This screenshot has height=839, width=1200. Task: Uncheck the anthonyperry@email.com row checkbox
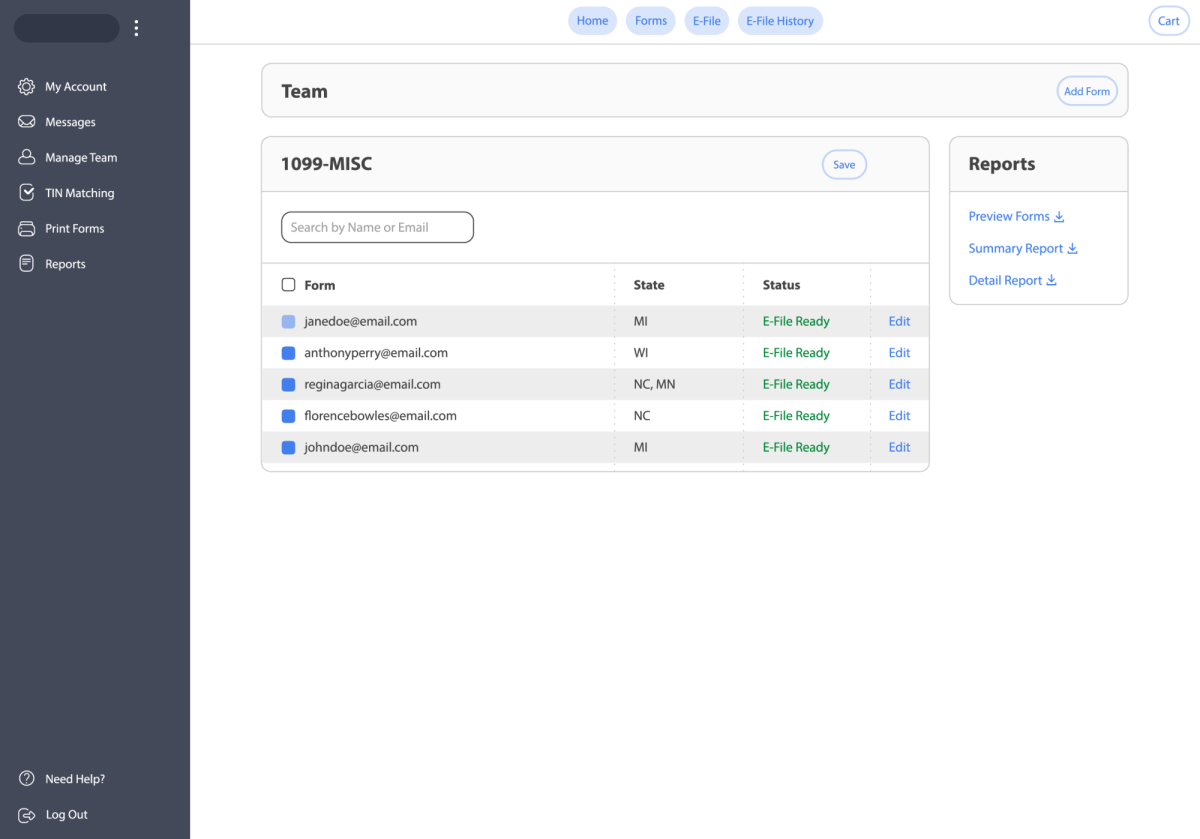289,353
